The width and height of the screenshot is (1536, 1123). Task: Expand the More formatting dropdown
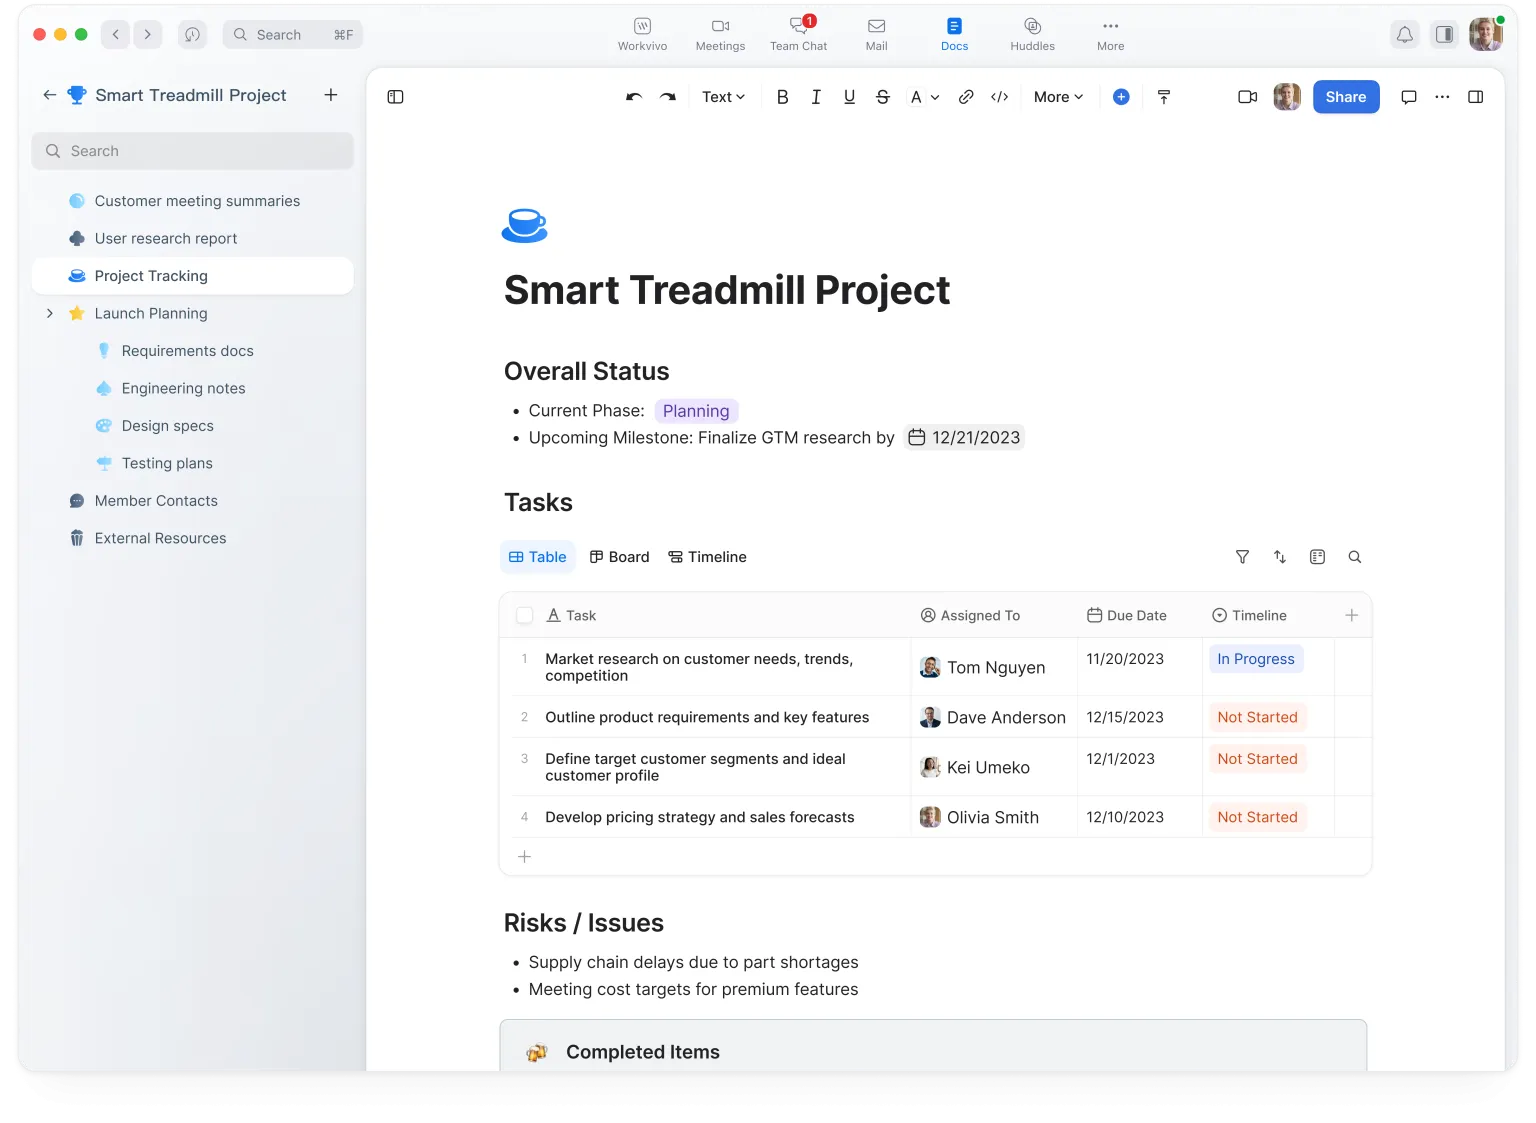pos(1058,97)
